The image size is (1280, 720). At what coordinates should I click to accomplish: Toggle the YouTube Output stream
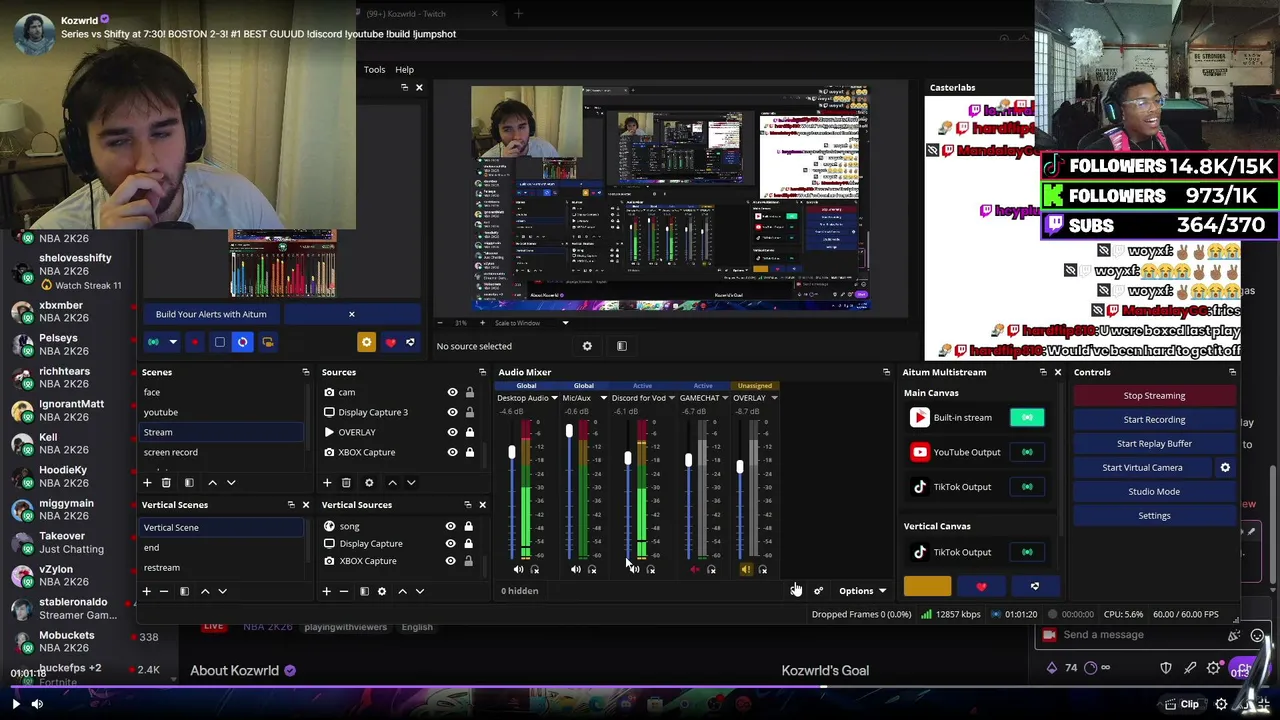pyautogui.click(x=1027, y=452)
